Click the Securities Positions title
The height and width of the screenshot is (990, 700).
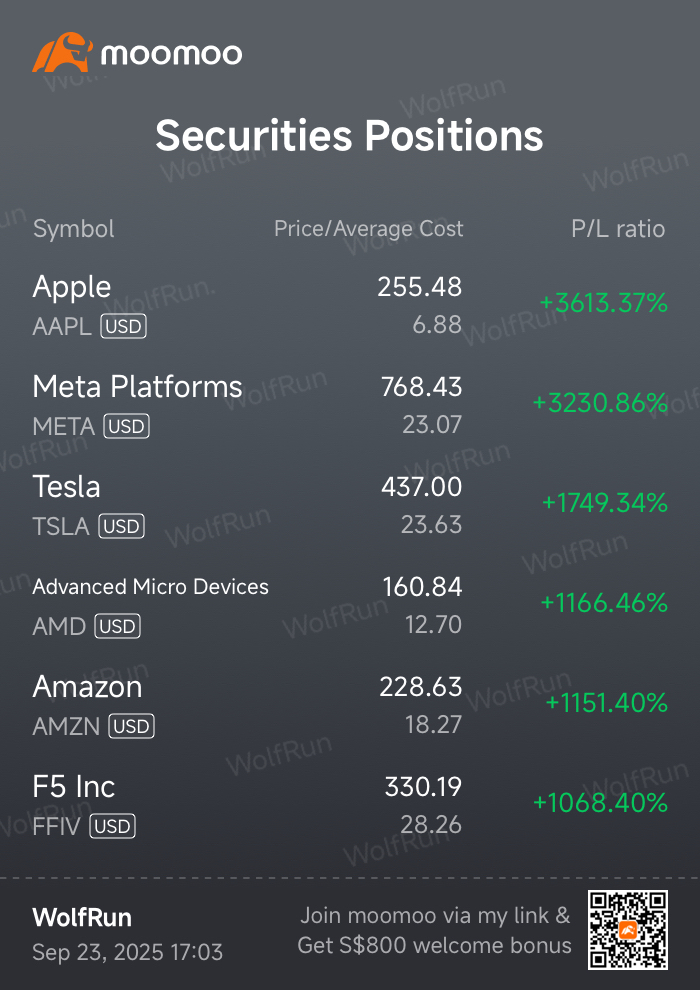click(350, 135)
